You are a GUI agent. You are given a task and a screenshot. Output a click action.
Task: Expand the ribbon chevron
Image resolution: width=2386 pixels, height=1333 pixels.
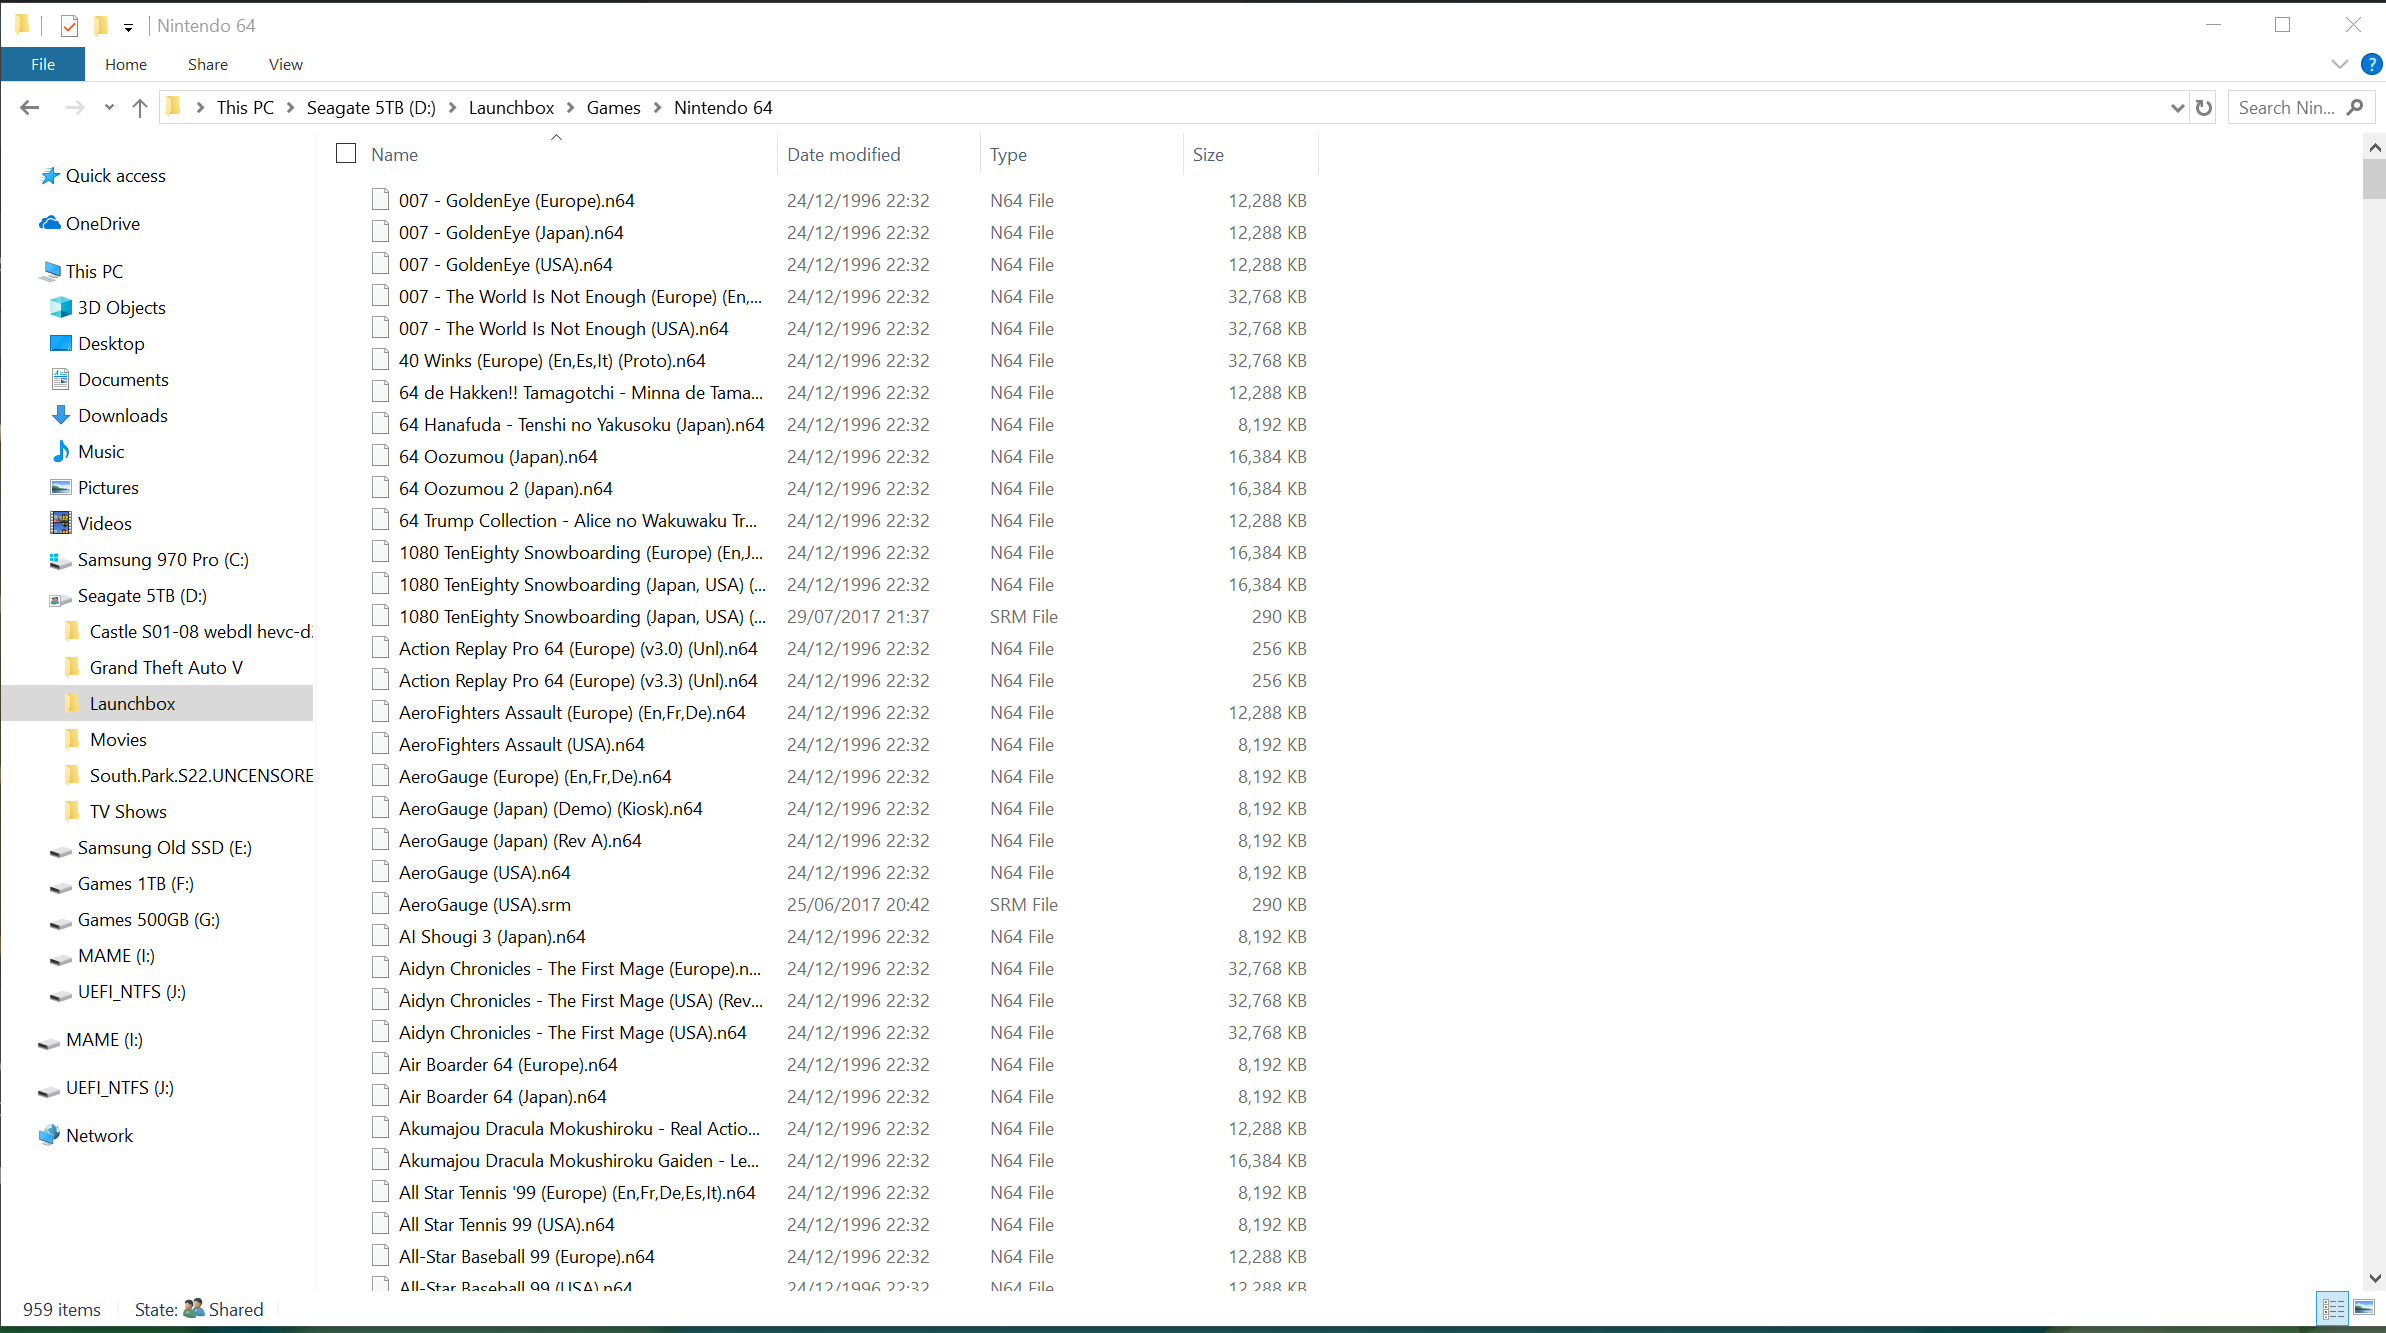tap(2339, 64)
